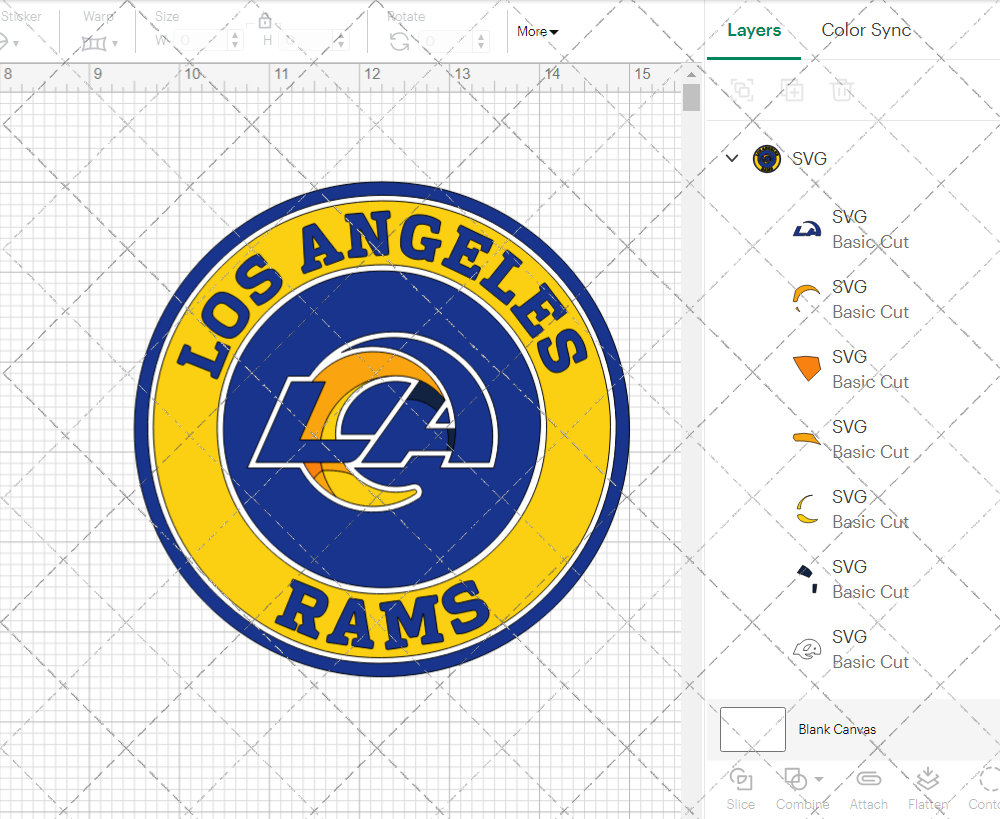The image size is (1000, 819).
Task: Click the Slice tool
Action: (x=740, y=790)
